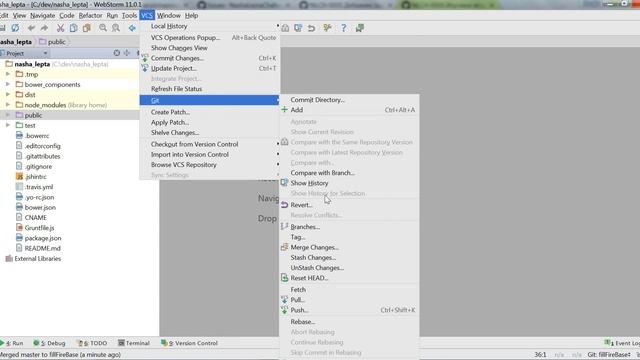Open the Tools menu
Screen dimensions: 640x360
coord(129,16)
